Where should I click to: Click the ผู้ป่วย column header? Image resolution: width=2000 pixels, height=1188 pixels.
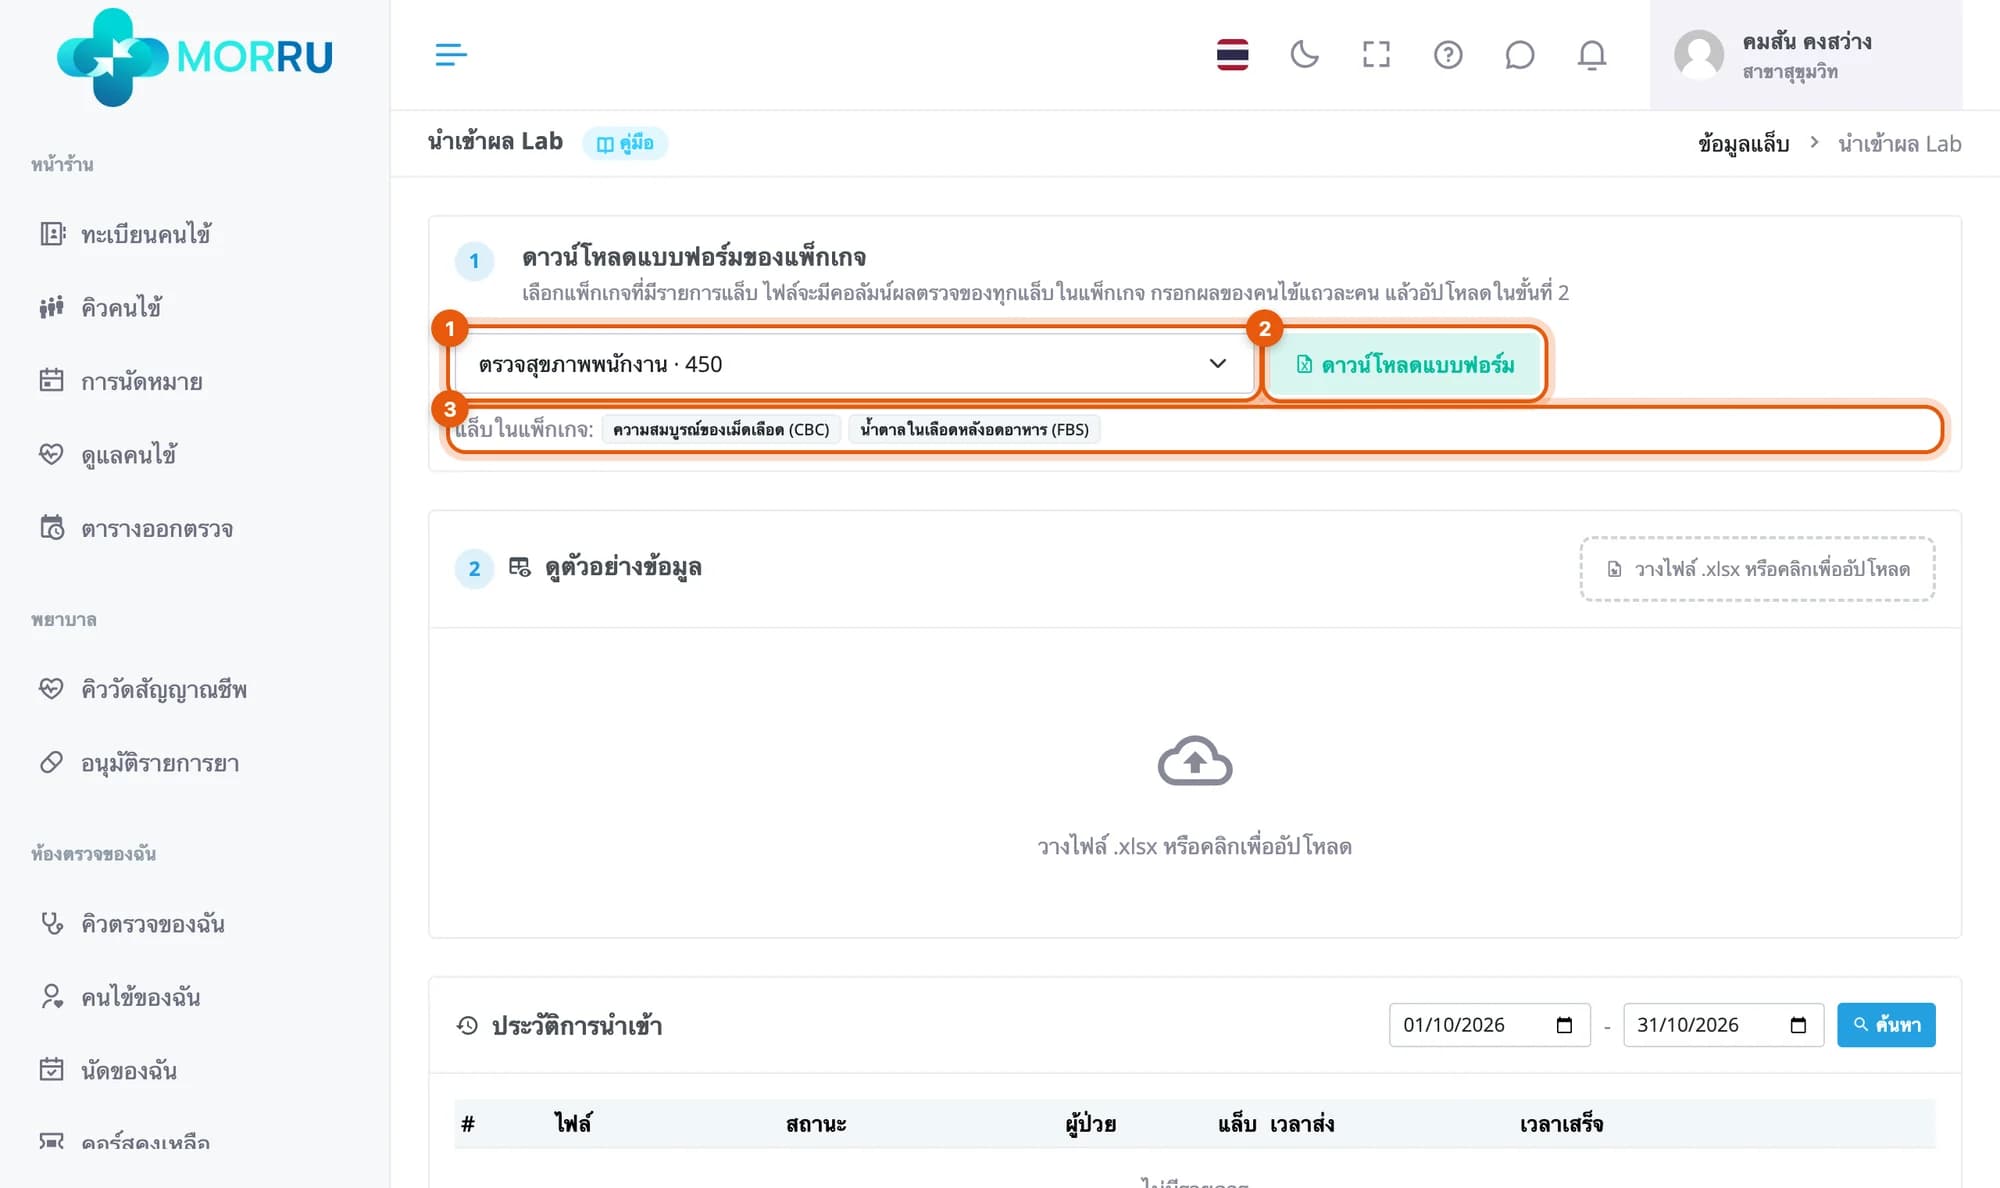1091,1124
